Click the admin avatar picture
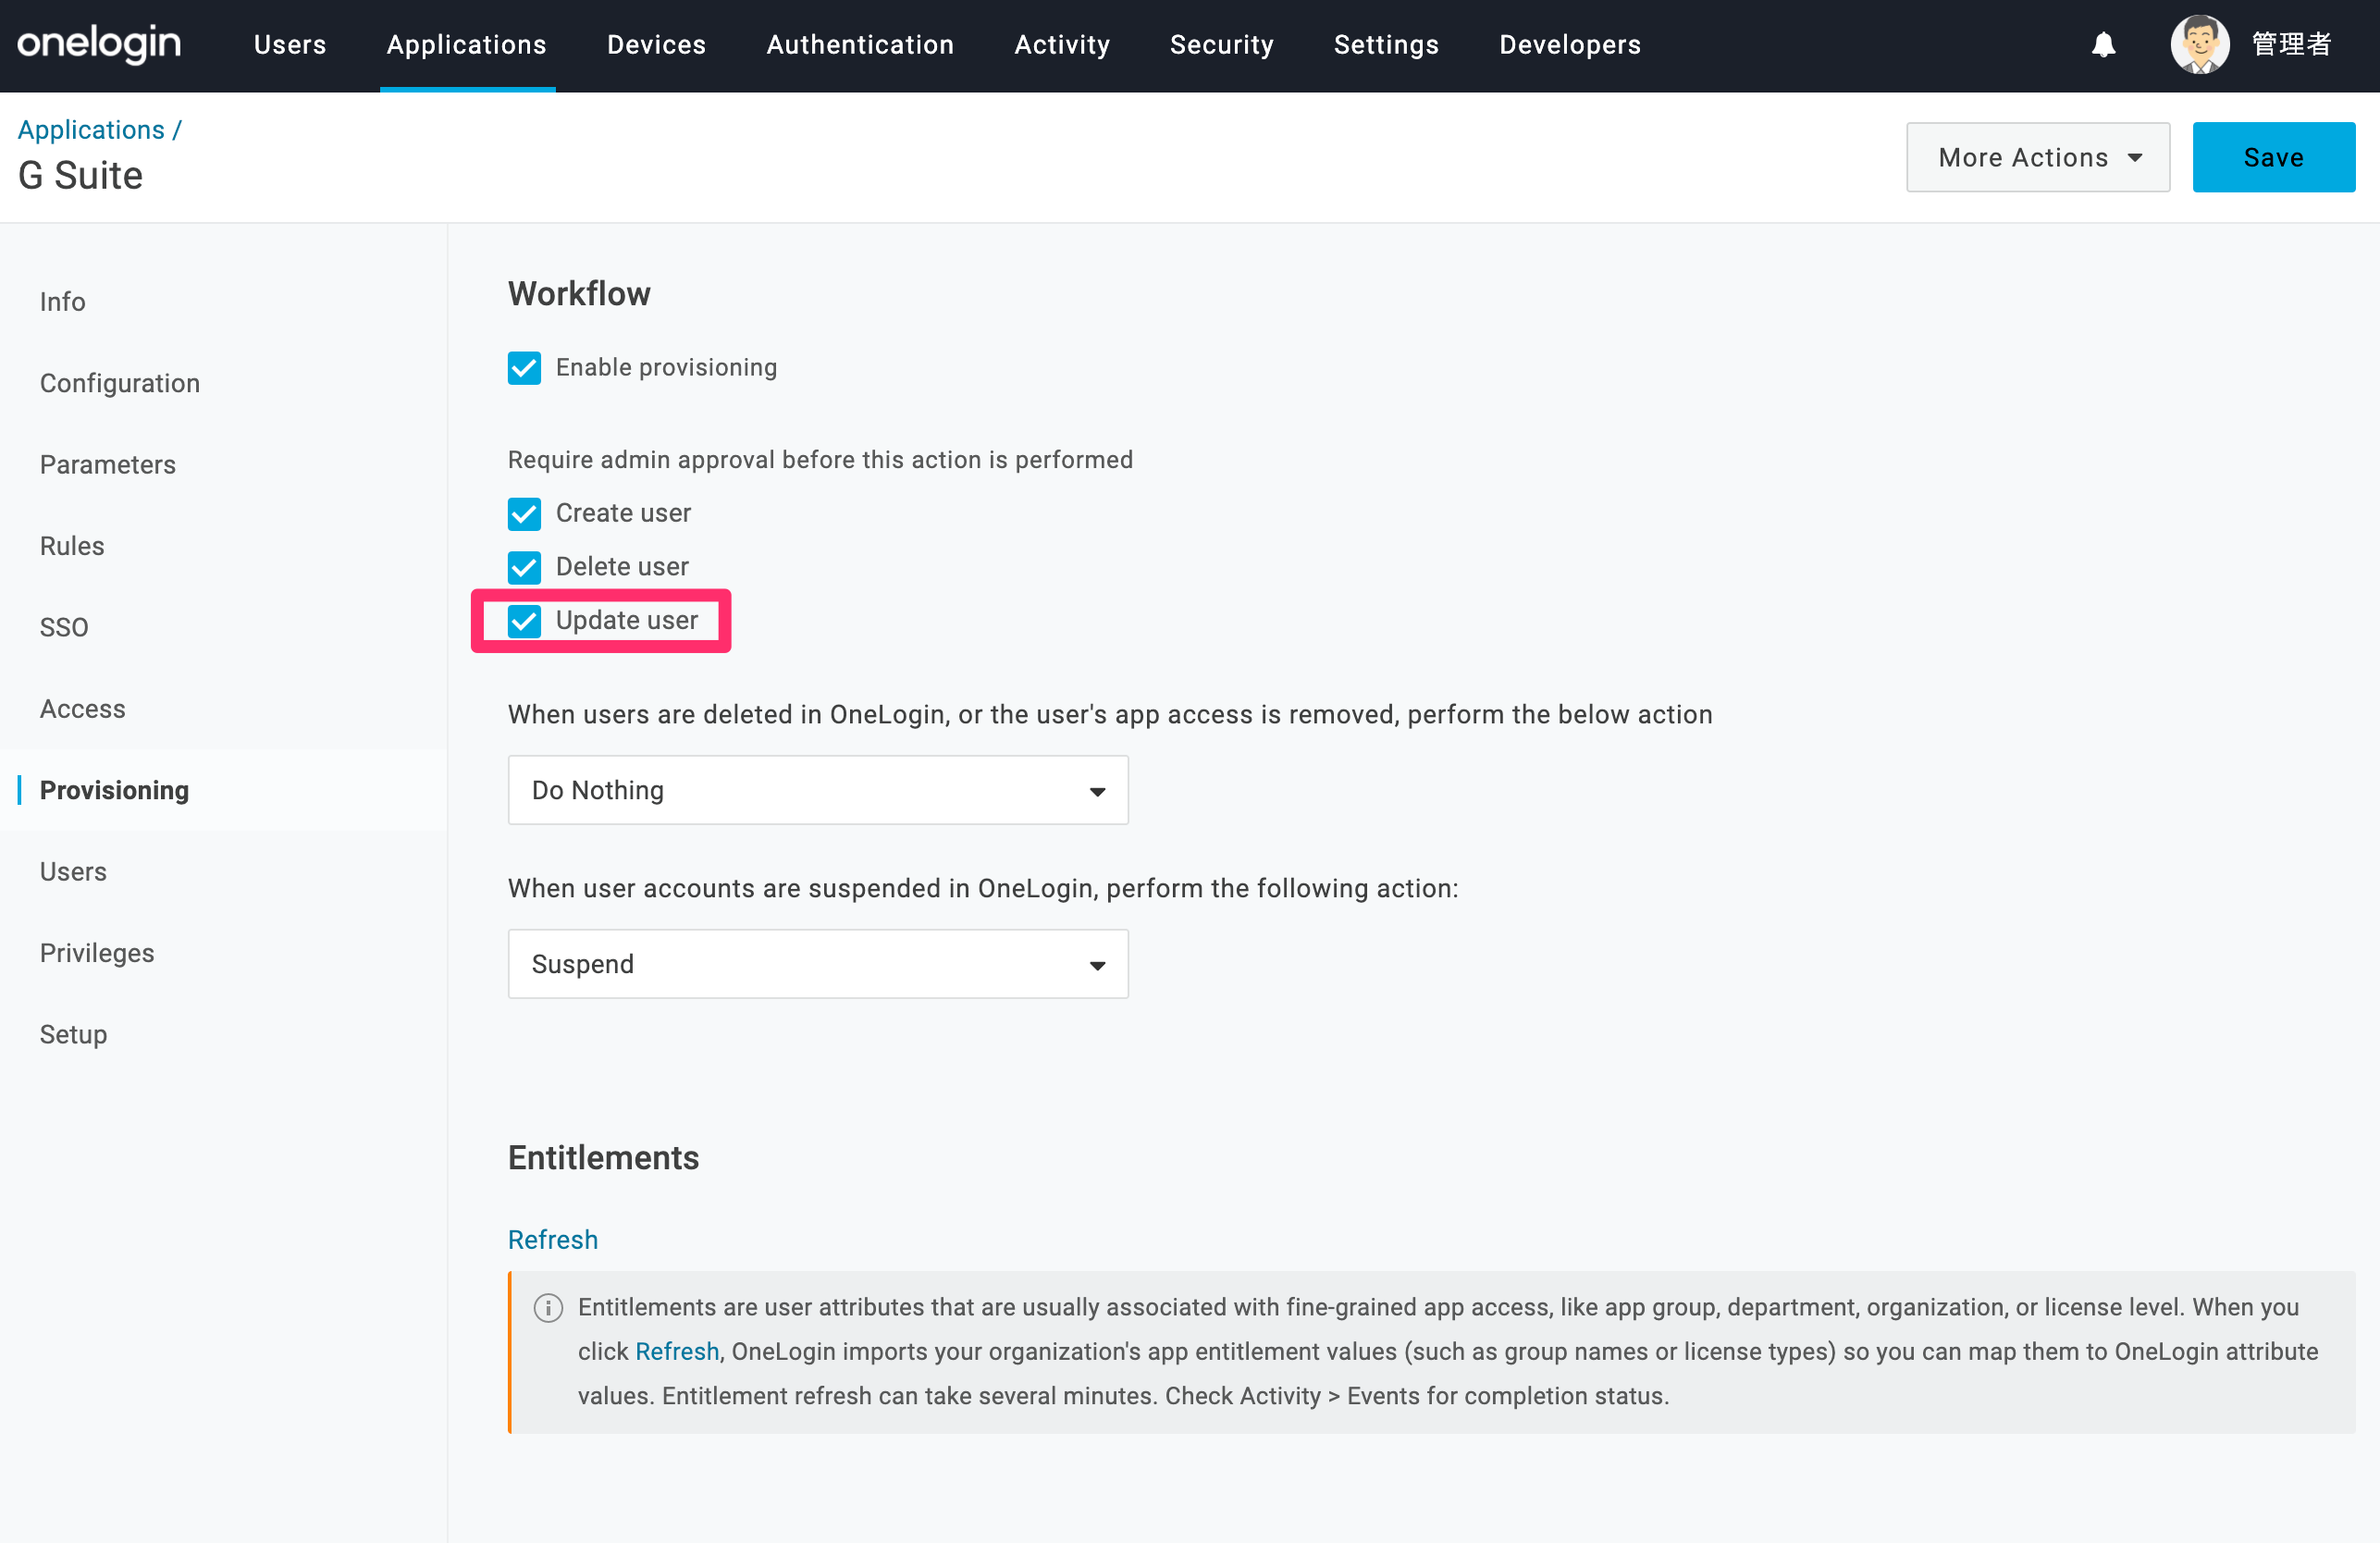 pyautogui.click(x=2199, y=45)
